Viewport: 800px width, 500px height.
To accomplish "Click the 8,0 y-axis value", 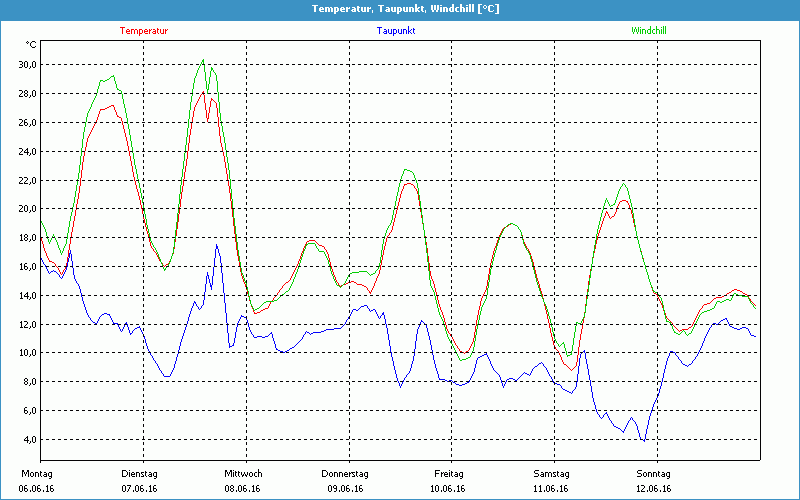I will tap(29, 382).
